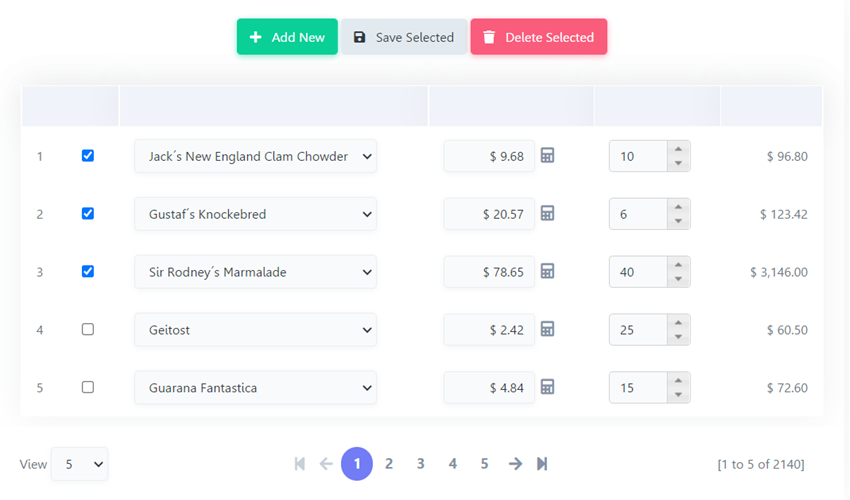Click calculator icon next to $ 4.84
The height and width of the screenshot is (500, 850).
(548, 387)
